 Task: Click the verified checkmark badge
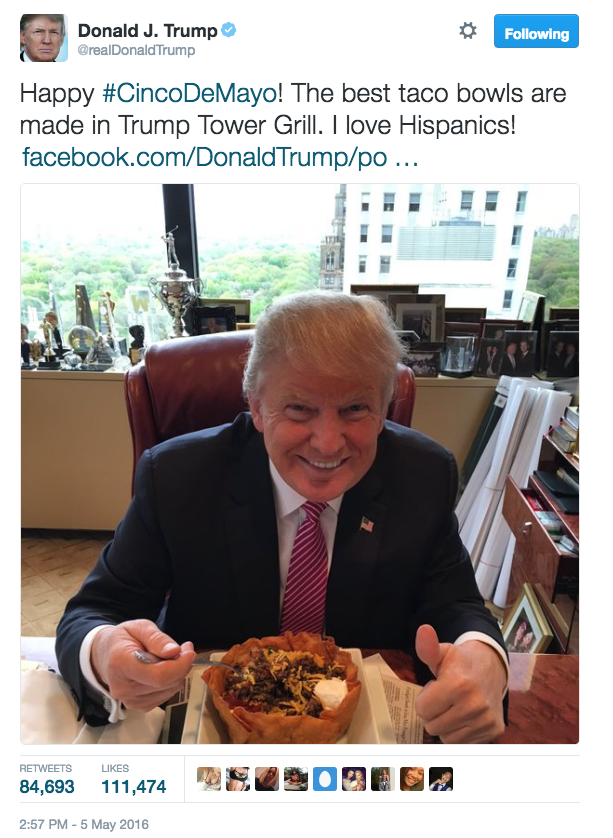point(229,30)
